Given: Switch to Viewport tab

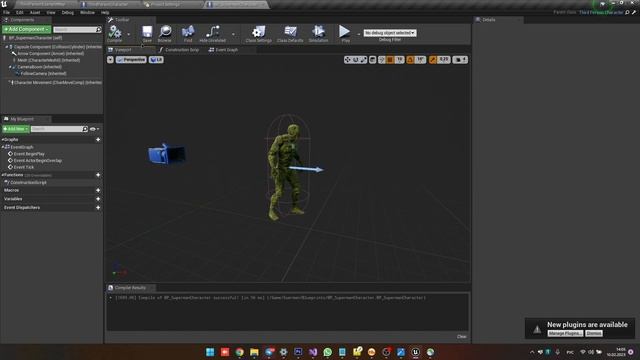Looking at the screenshot, I should click(122, 50).
